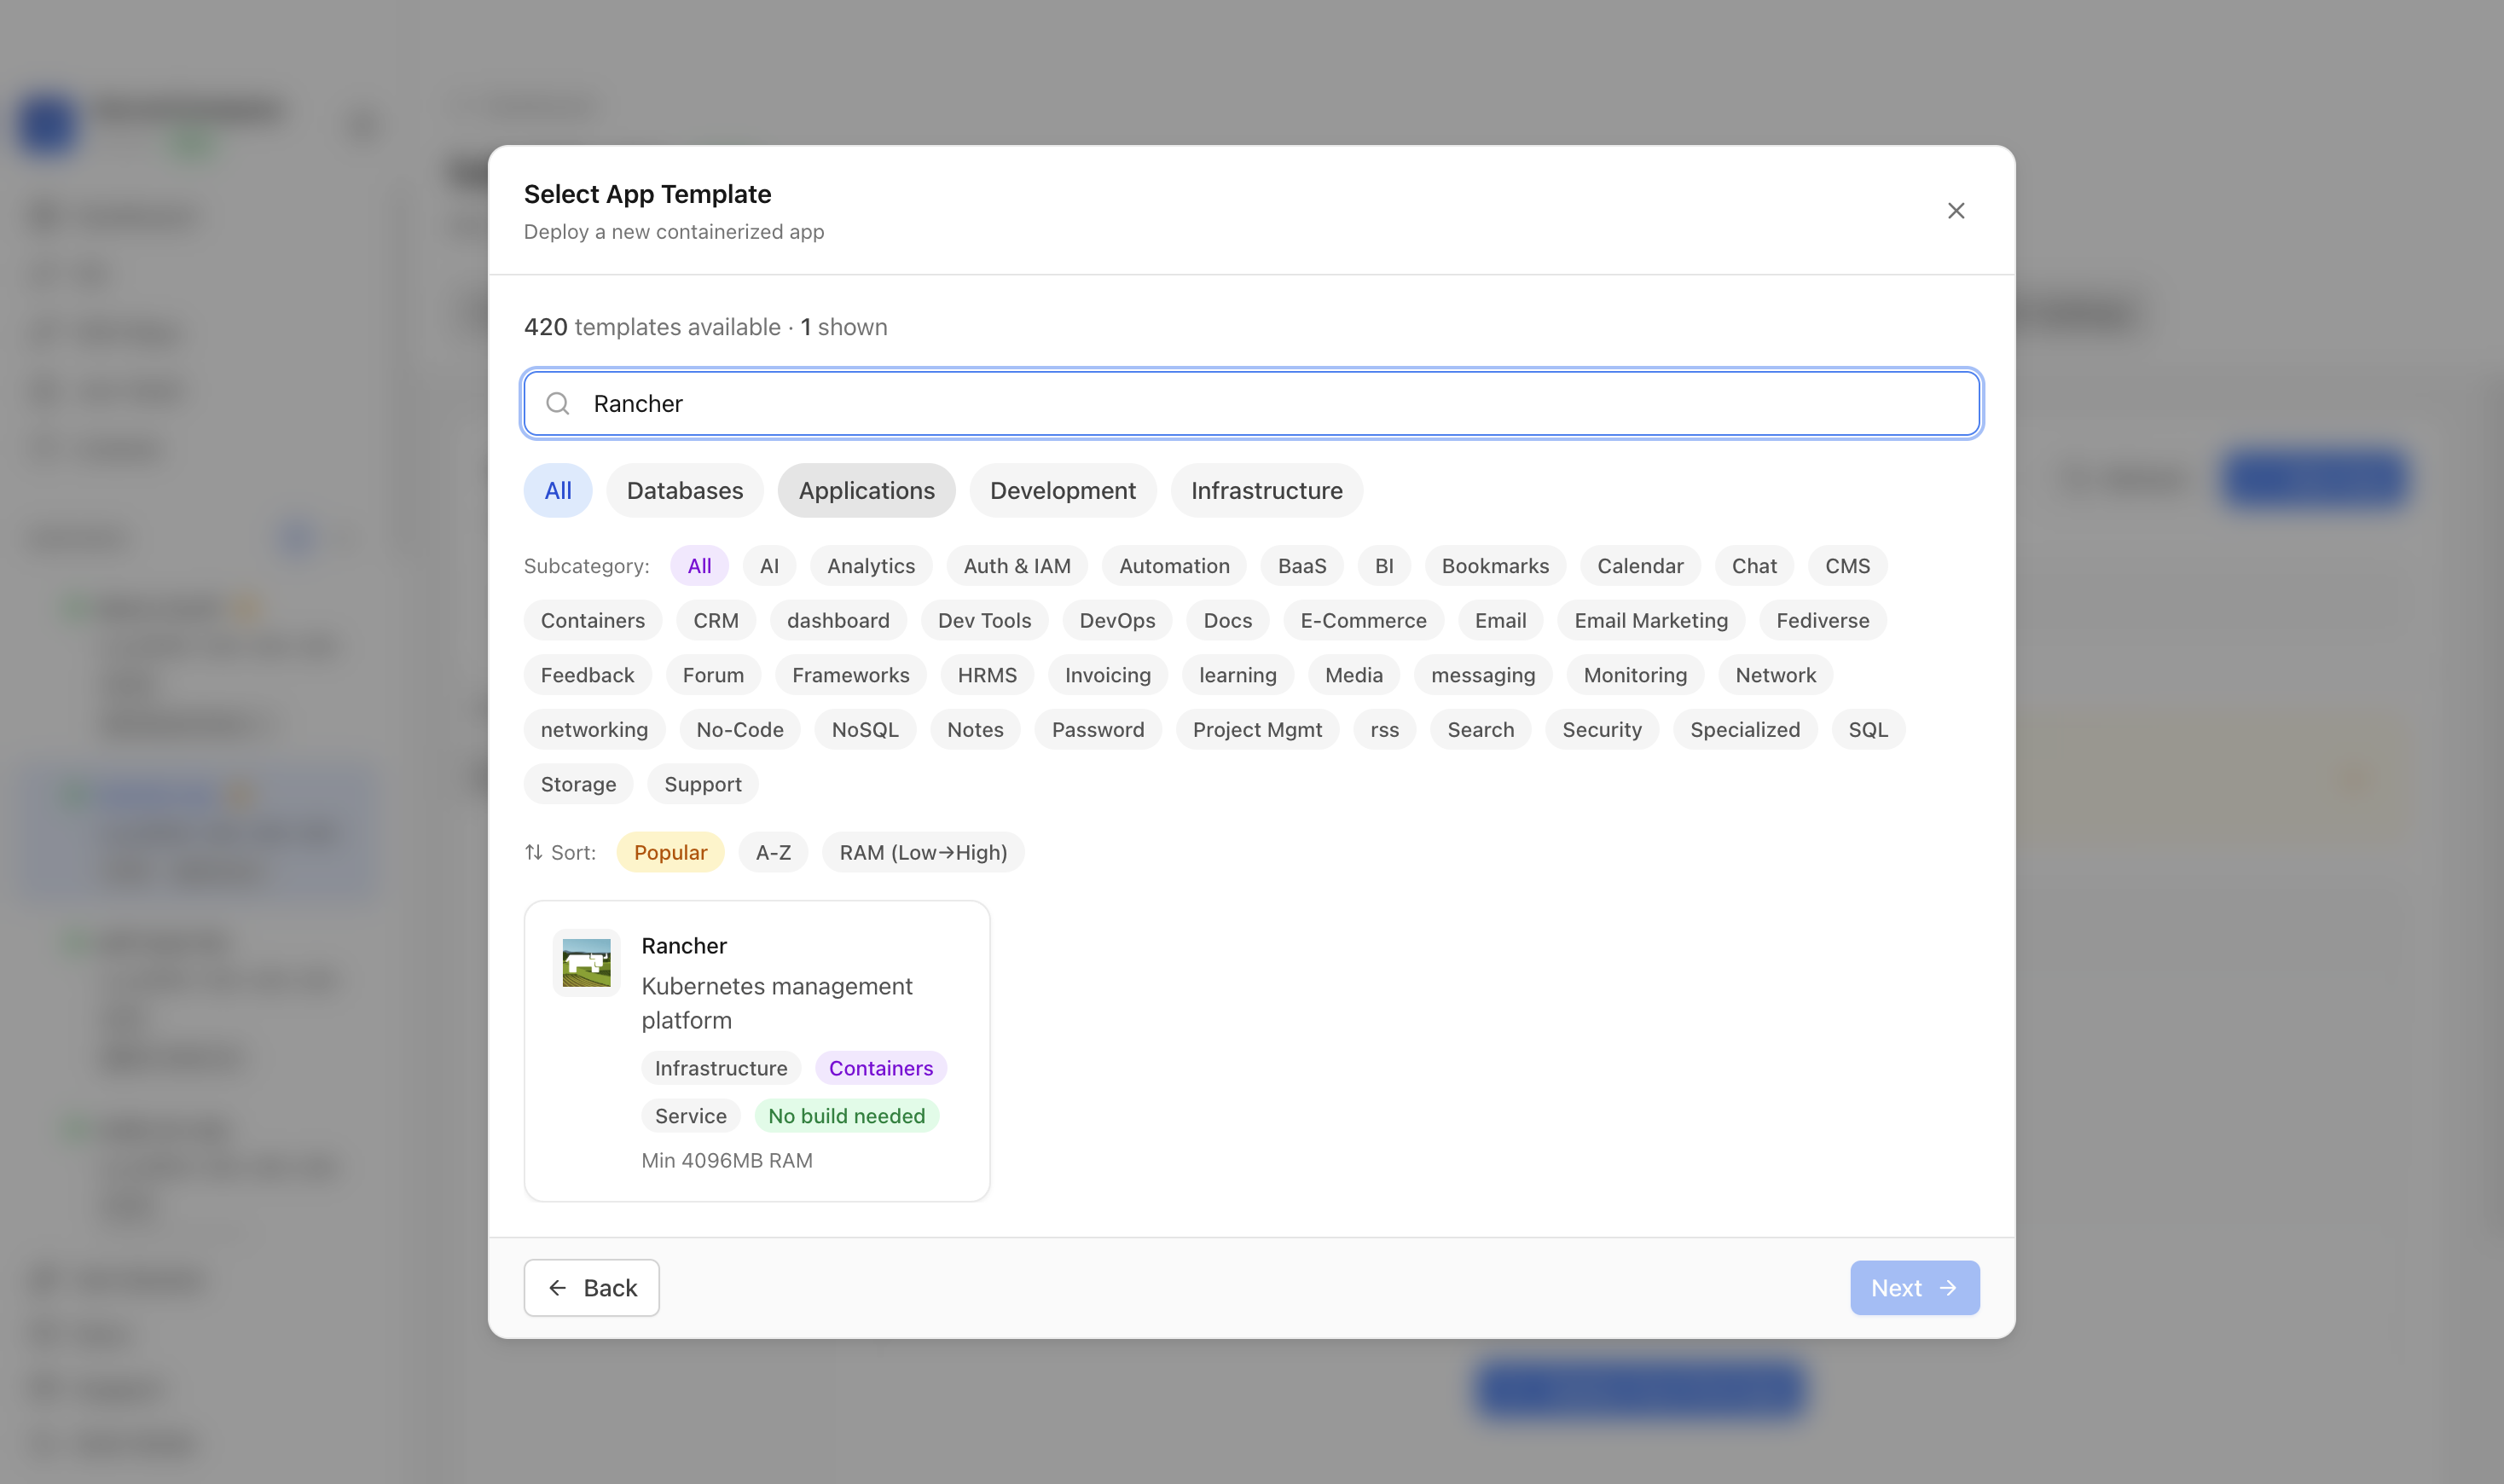
Task: Filter by Feedback subcategory
Action: tap(587, 675)
